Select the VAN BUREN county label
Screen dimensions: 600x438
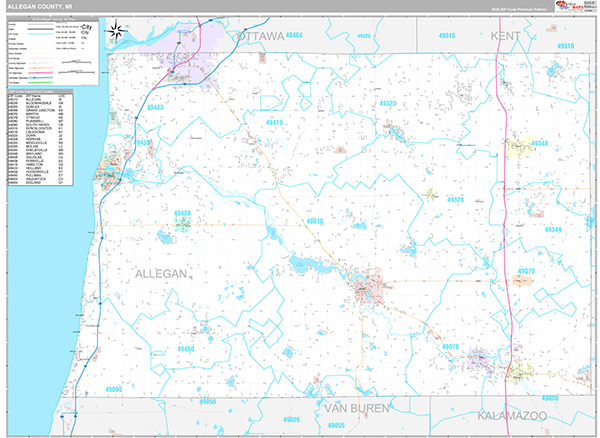tap(357, 409)
